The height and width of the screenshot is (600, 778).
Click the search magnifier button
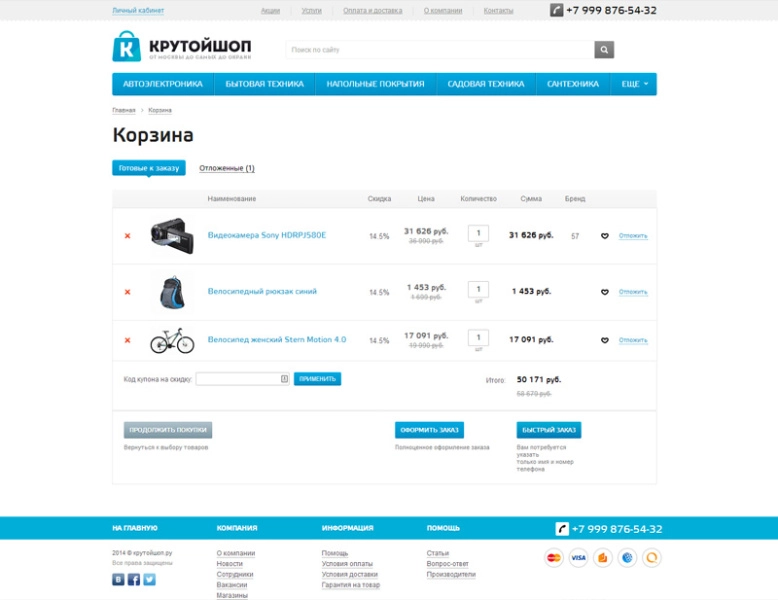coord(604,50)
